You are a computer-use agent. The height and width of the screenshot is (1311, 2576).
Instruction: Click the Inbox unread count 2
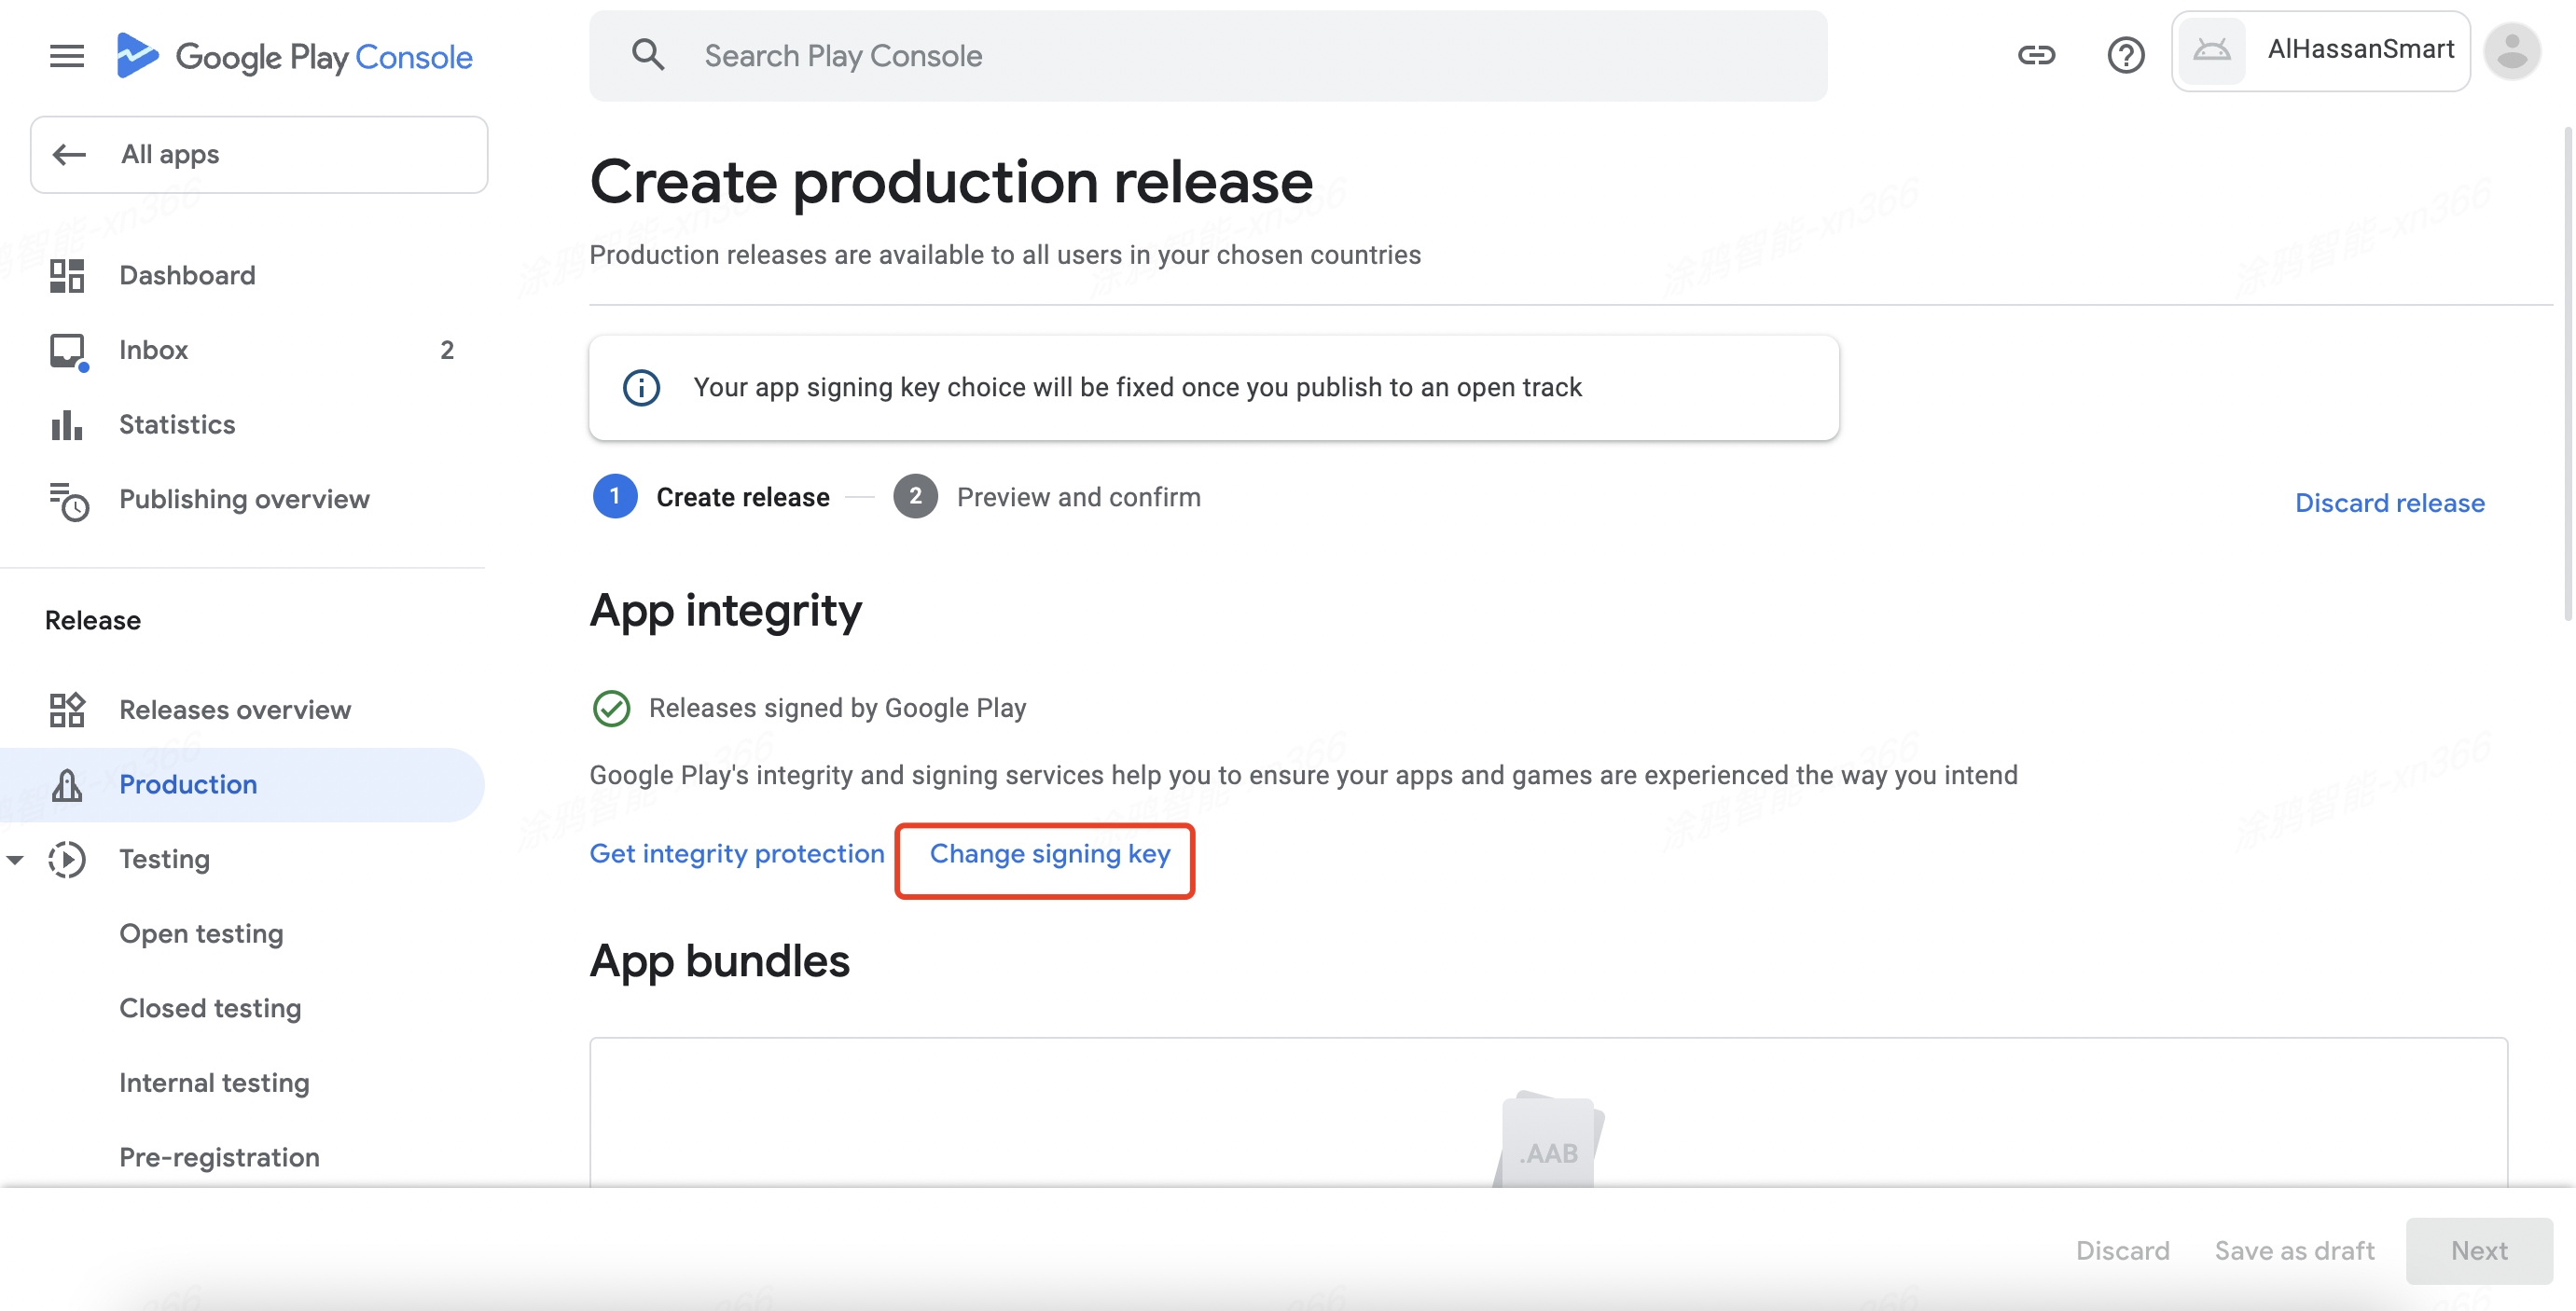coord(447,350)
